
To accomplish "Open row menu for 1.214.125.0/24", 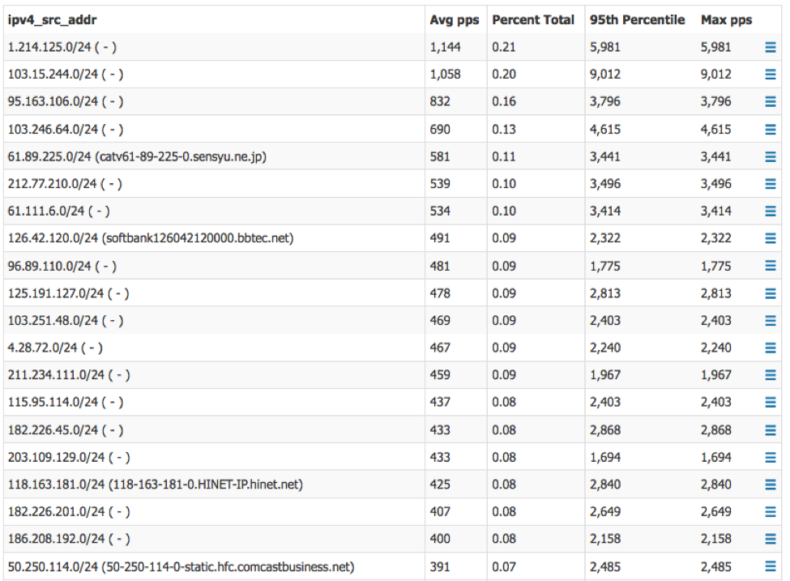I will (770, 47).
